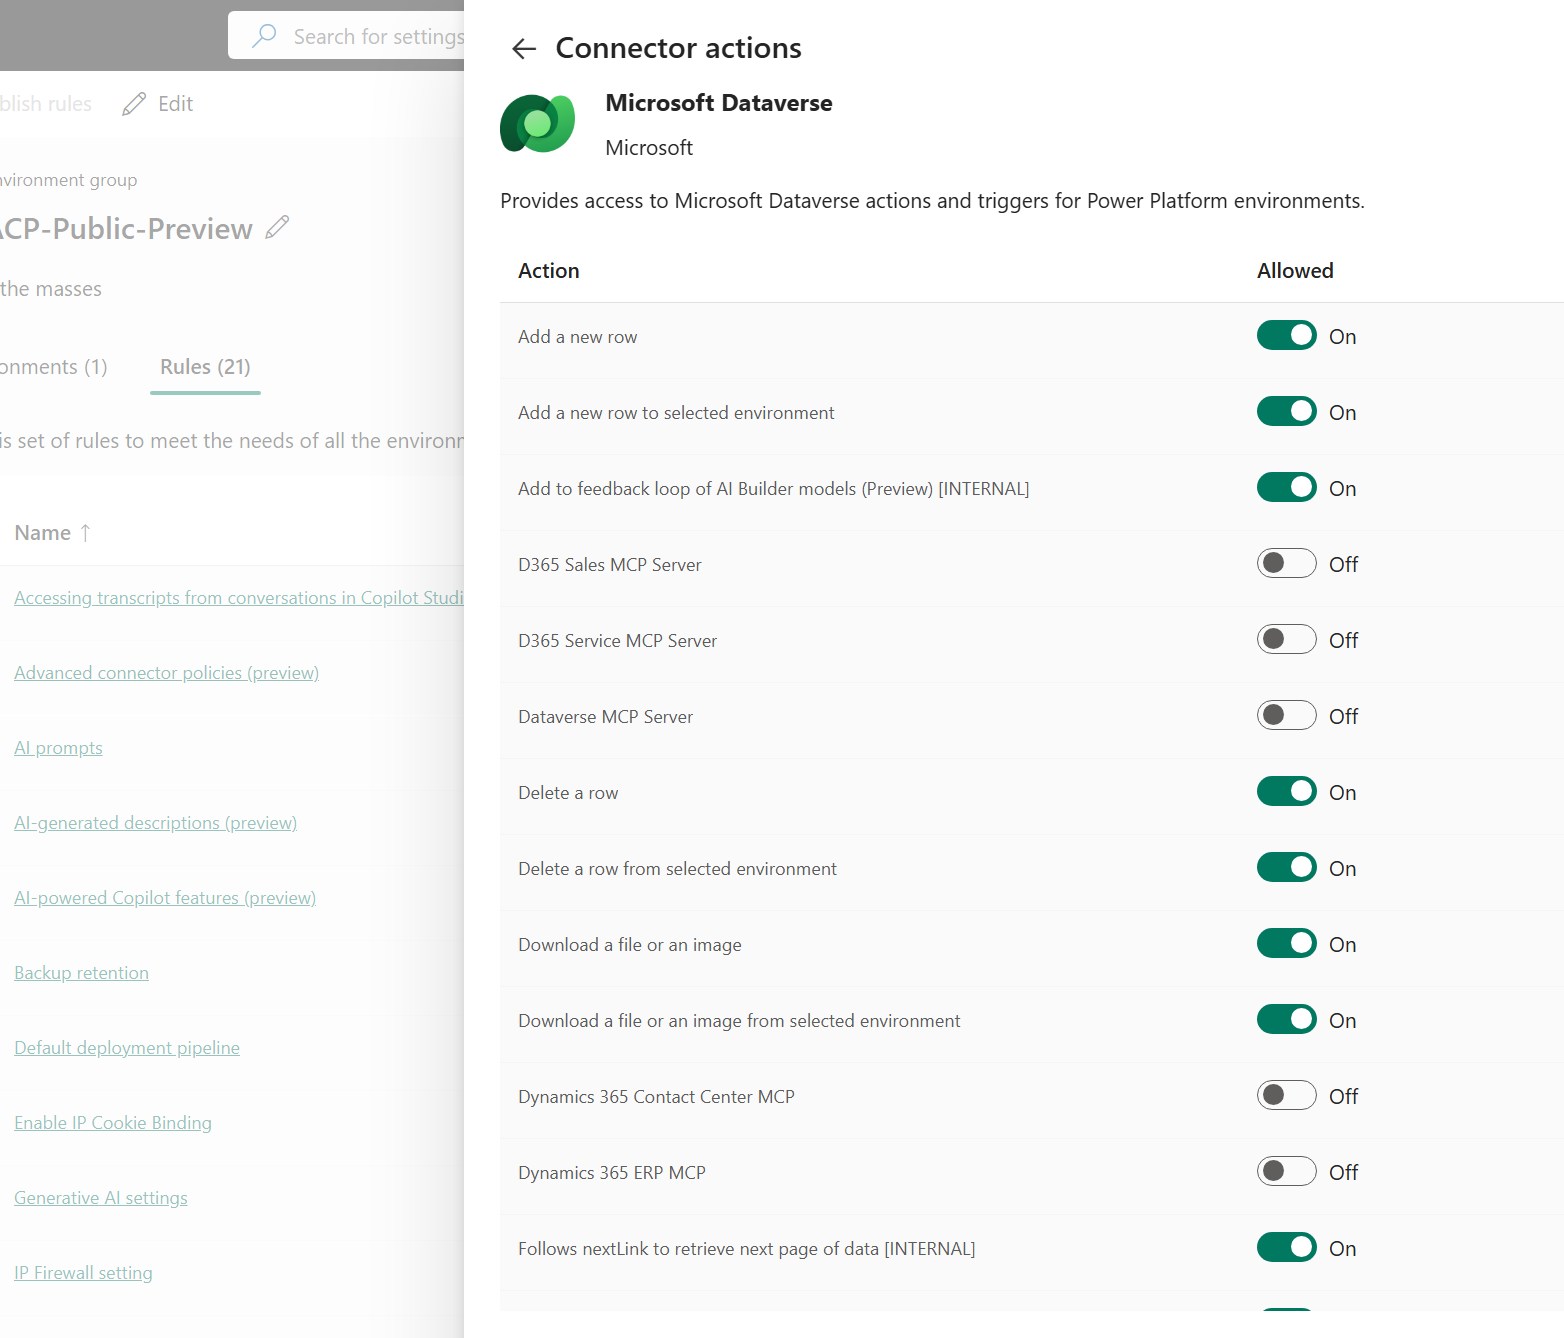The height and width of the screenshot is (1338, 1564).
Task: Click the back arrow beside Connector actions
Action: click(524, 48)
